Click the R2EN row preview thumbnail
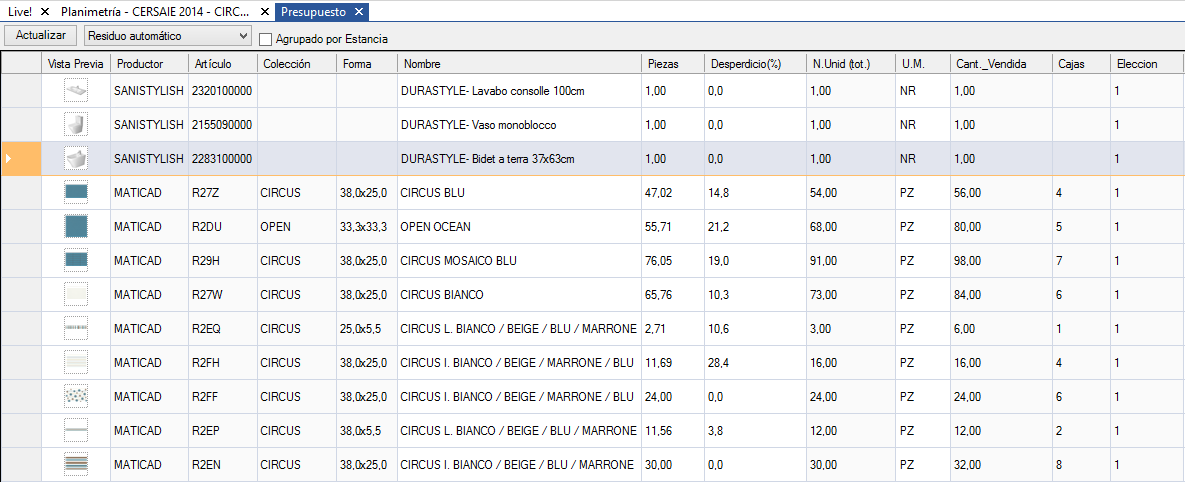The height and width of the screenshot is (482, 1185). pos(76,465)
